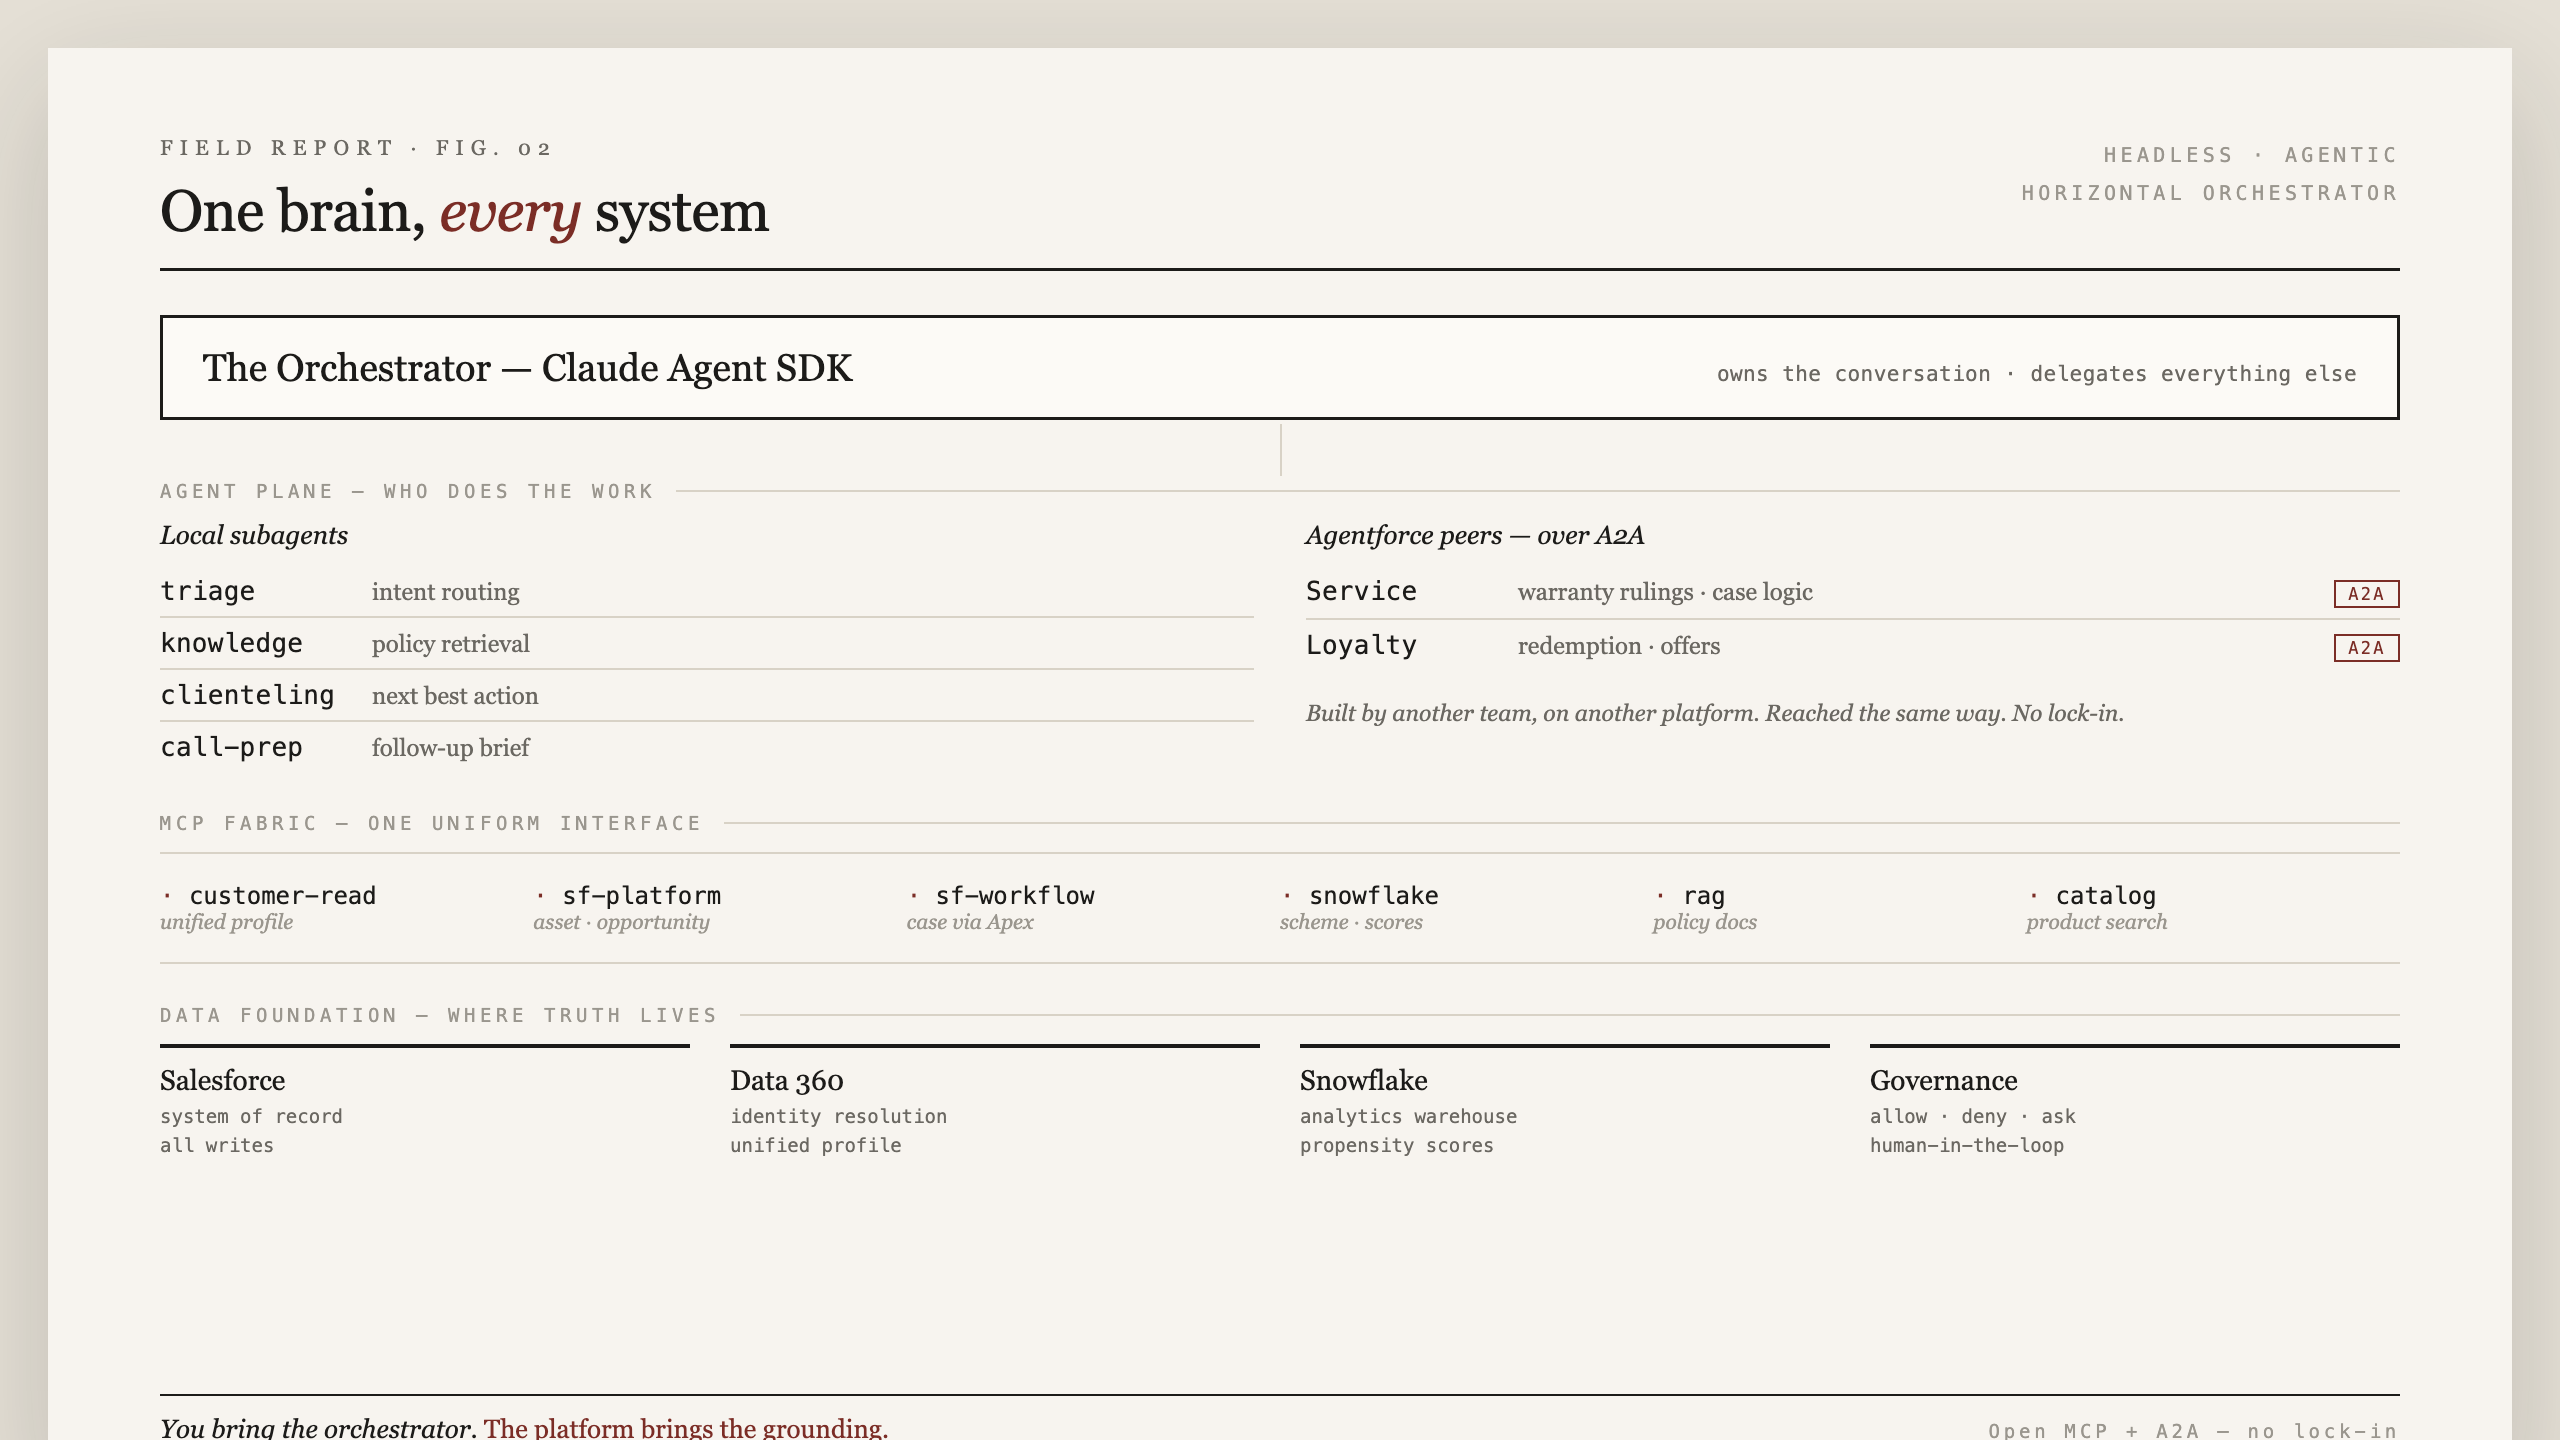Click the 'Local subagents' subheading
Viewport: 2560px width, 1440px height.
(x=254, y=535)
